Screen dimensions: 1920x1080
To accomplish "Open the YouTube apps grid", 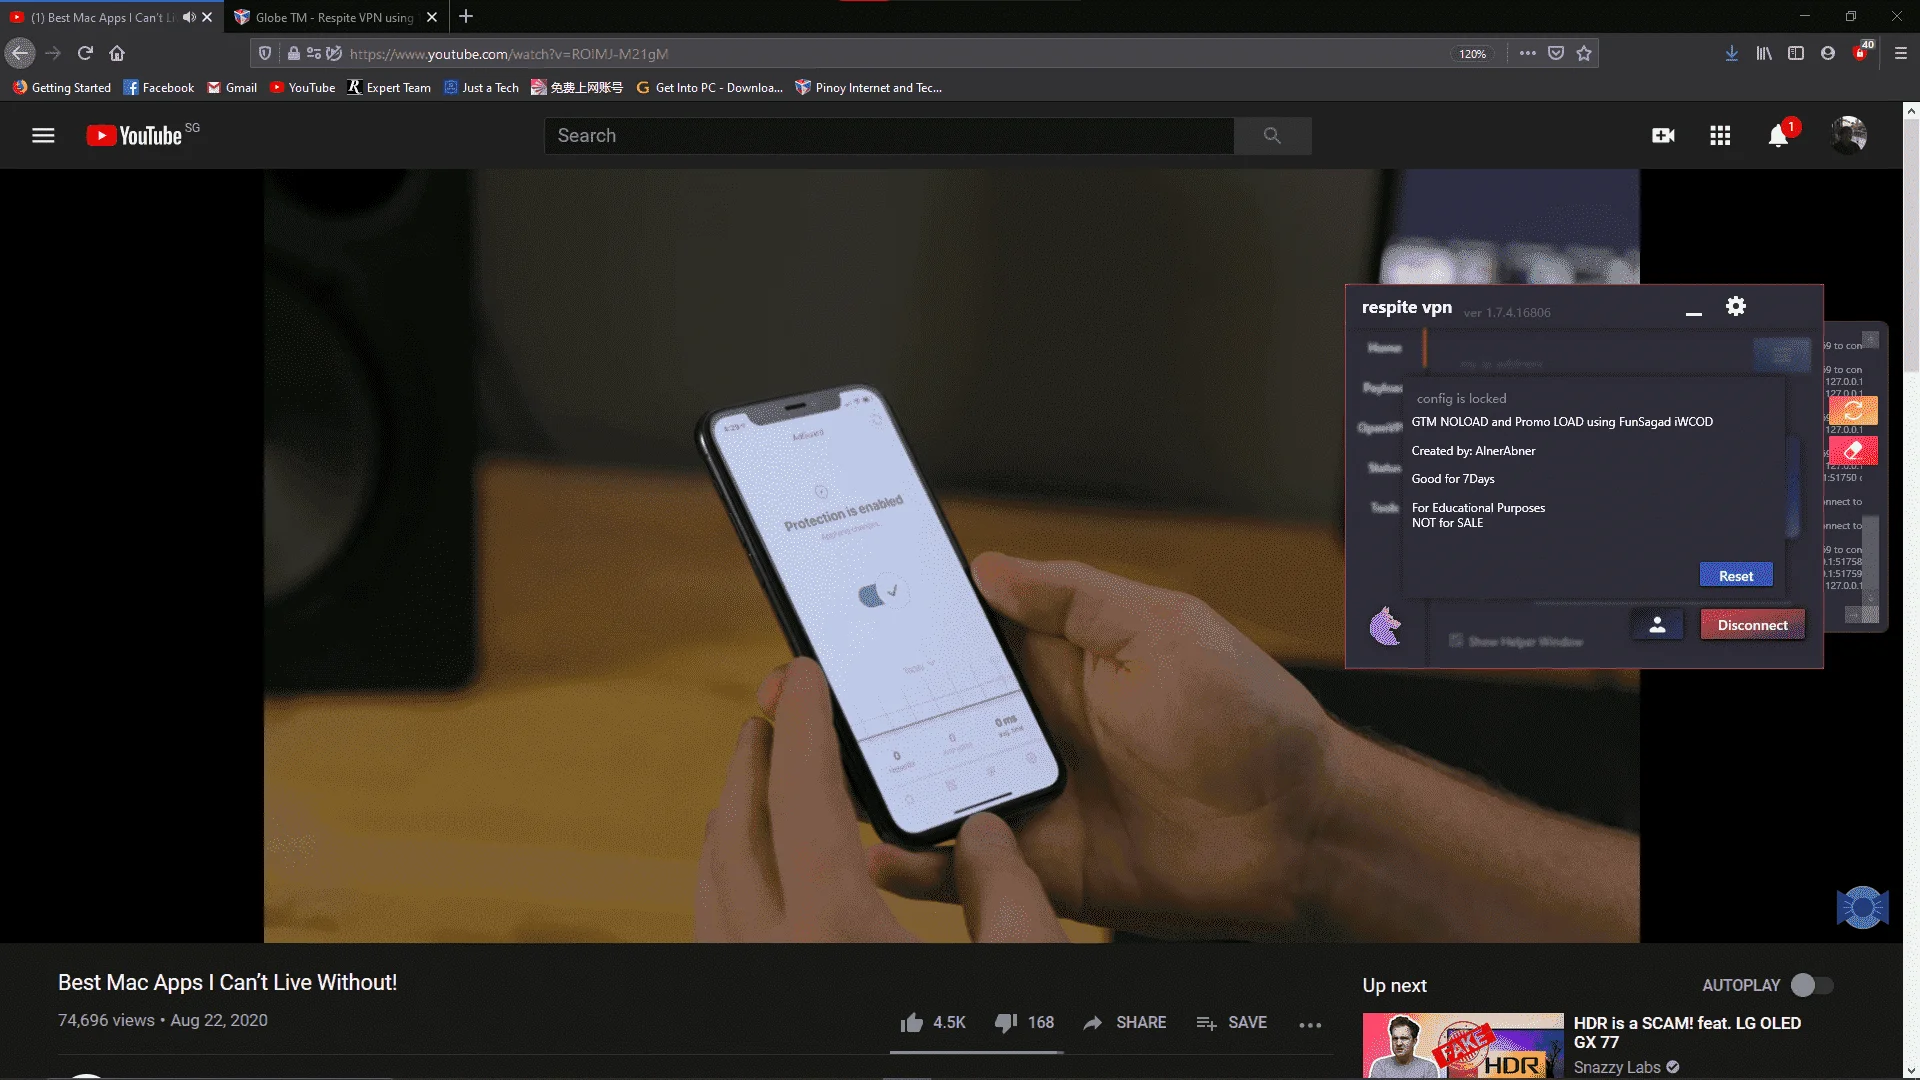I will click(1720, 136).
